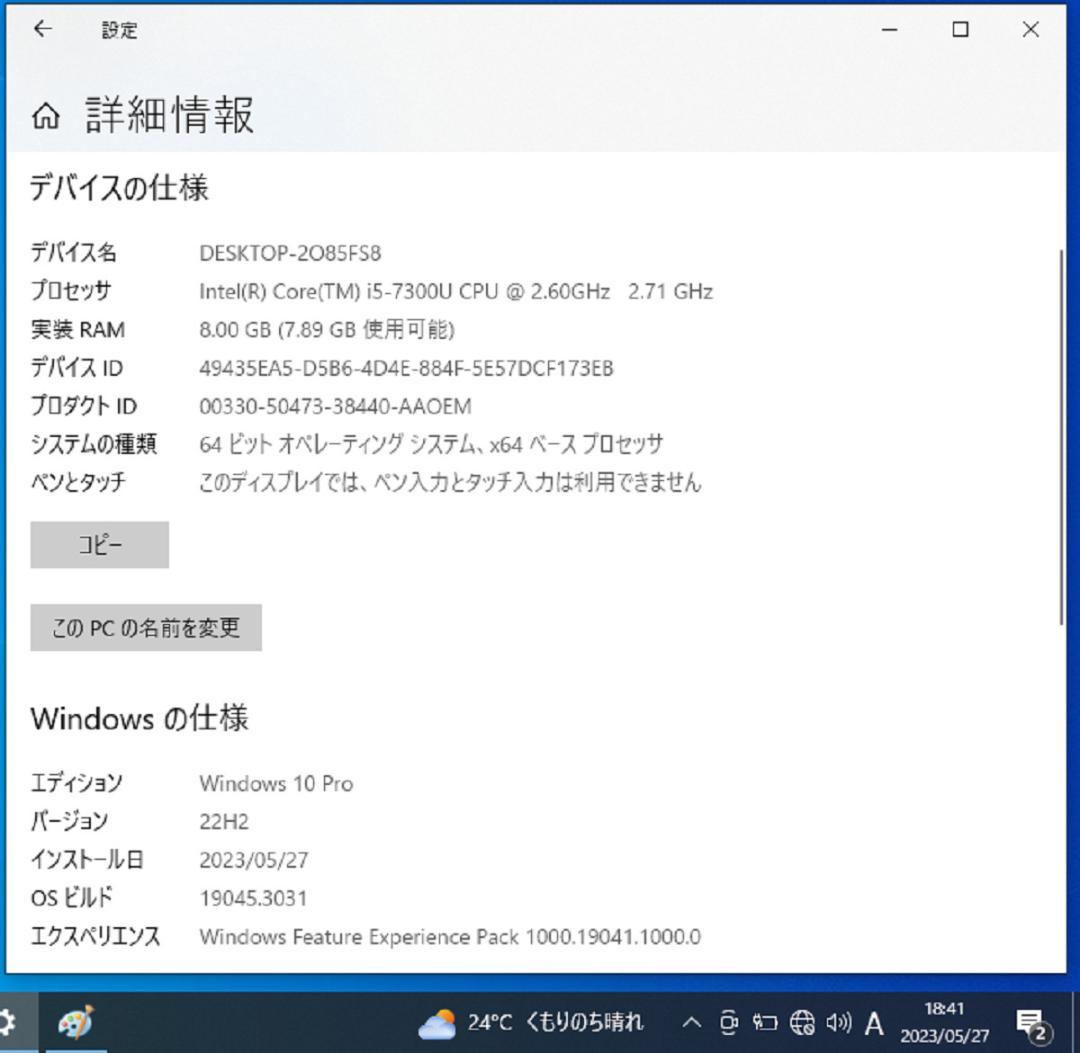Click the battery status tray icon

(x=765, y=1023)
